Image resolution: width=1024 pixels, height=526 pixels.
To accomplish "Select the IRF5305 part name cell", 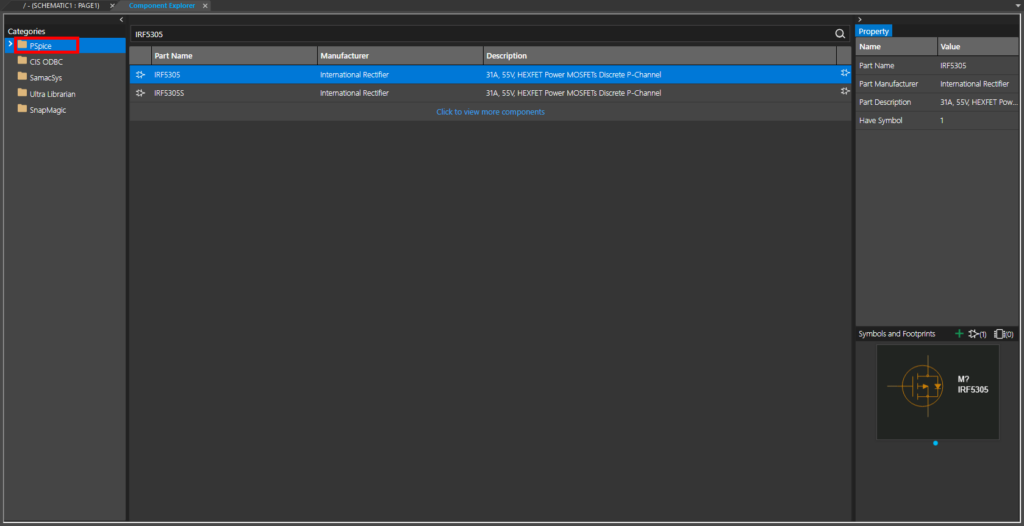I will tap(167, 74).
